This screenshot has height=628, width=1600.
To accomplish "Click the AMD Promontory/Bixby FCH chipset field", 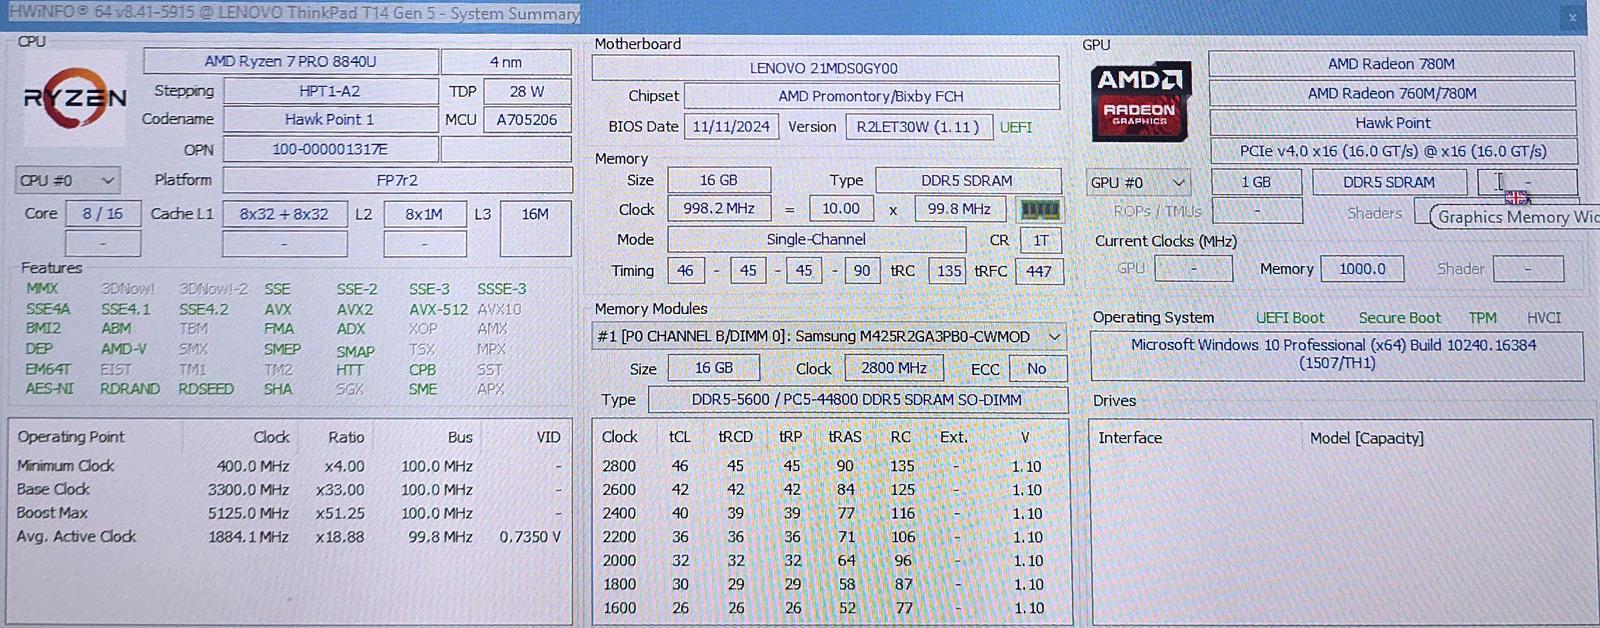I will point(871,96).
